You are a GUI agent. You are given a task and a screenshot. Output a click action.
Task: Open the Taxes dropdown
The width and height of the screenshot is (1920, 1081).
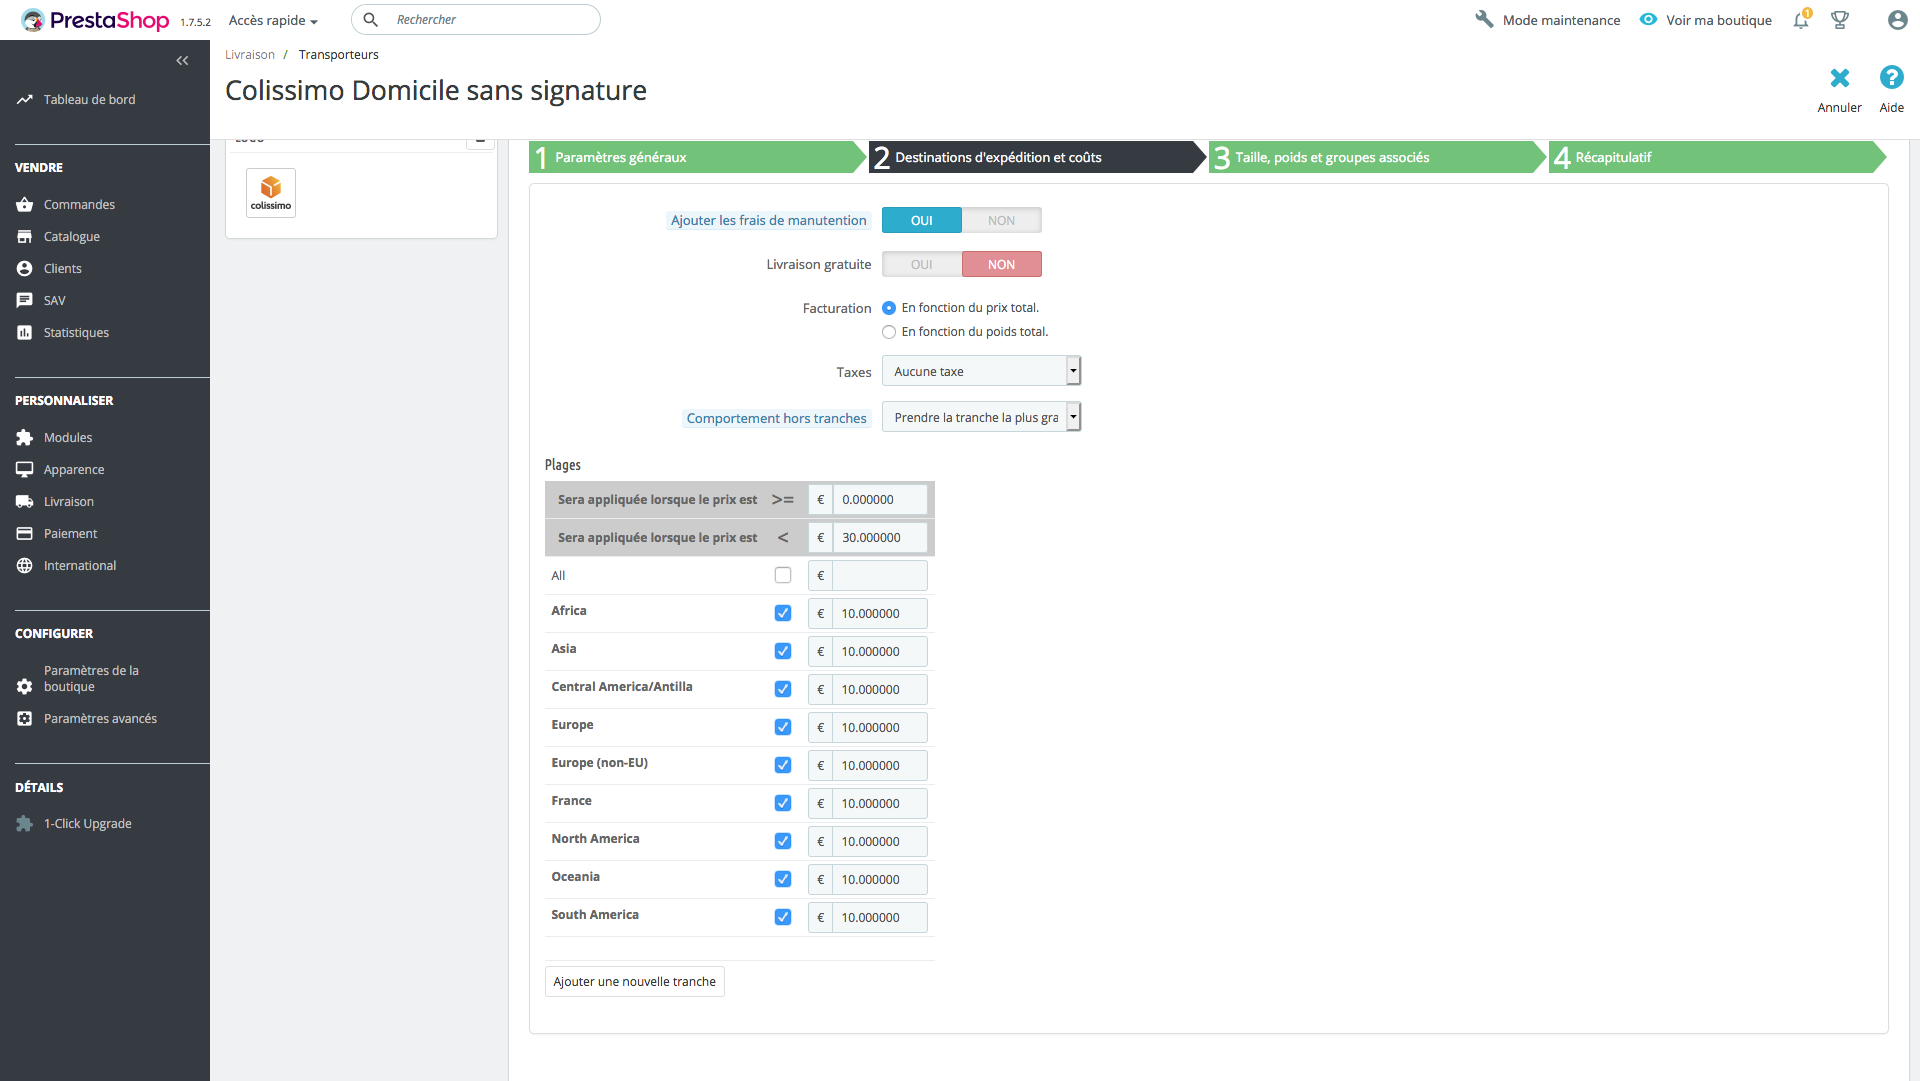coord(981,371)
